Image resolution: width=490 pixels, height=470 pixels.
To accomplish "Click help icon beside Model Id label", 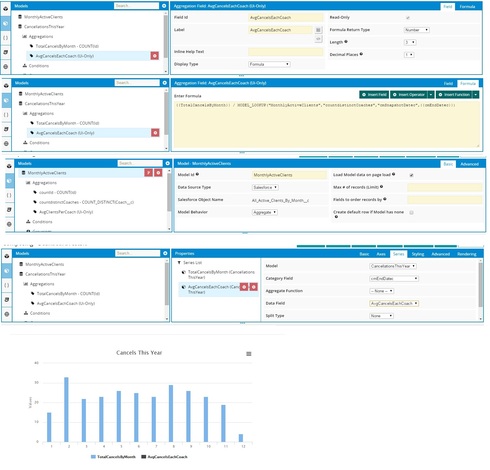I will [197, 174].
